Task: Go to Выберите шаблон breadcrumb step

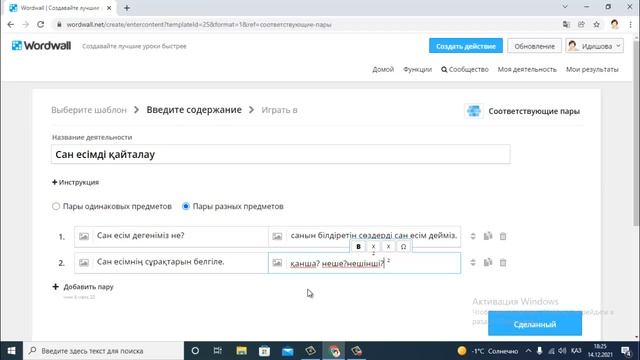Action: (89, 110)
